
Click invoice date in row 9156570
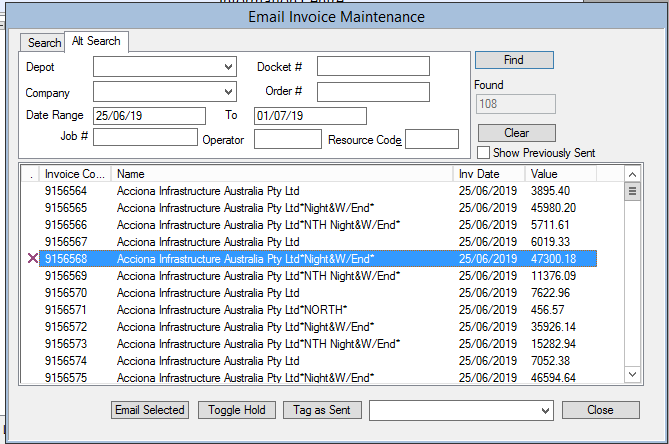tap(488, 293)
